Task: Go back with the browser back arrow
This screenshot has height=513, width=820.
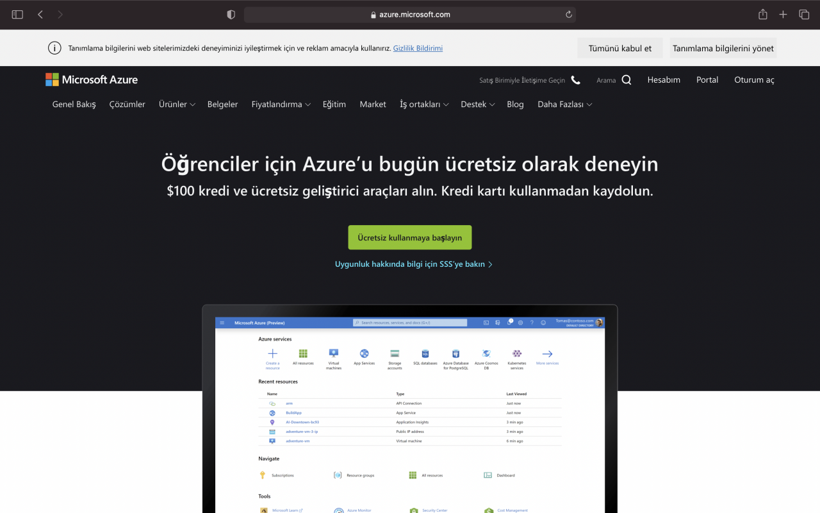Action: [x=40, y=15]
